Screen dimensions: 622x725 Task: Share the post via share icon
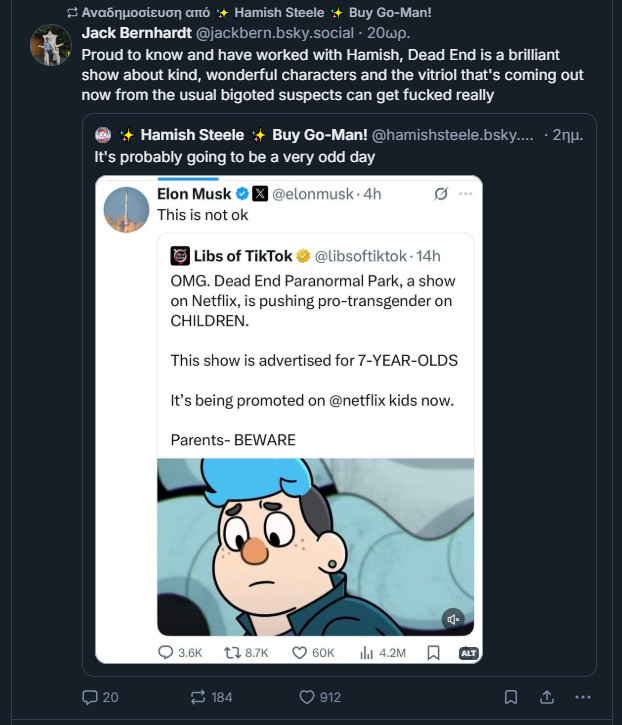(x=547, y=697)
